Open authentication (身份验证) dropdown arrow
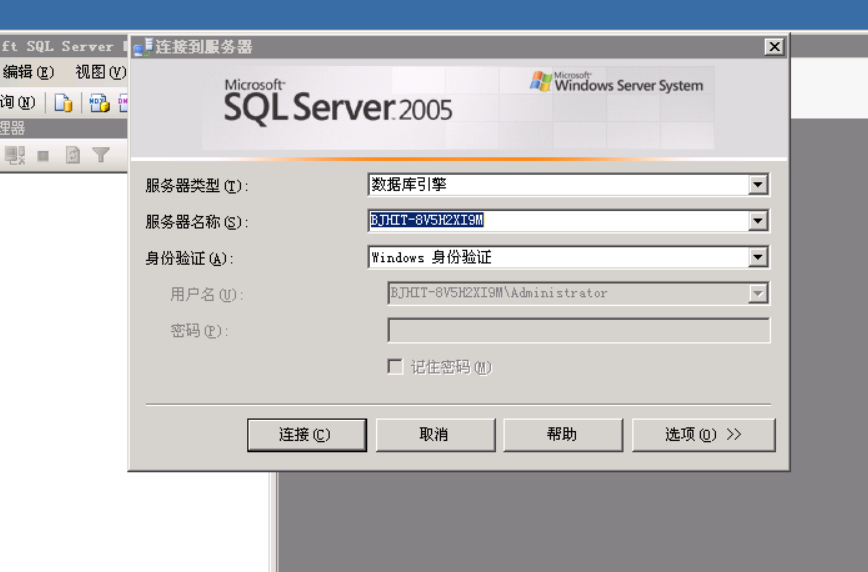The image size is (868, 572). [758, 257]
